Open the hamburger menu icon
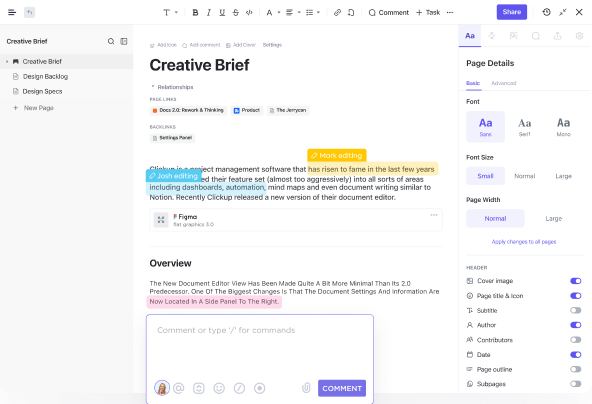592x404 pixels. 12,12
